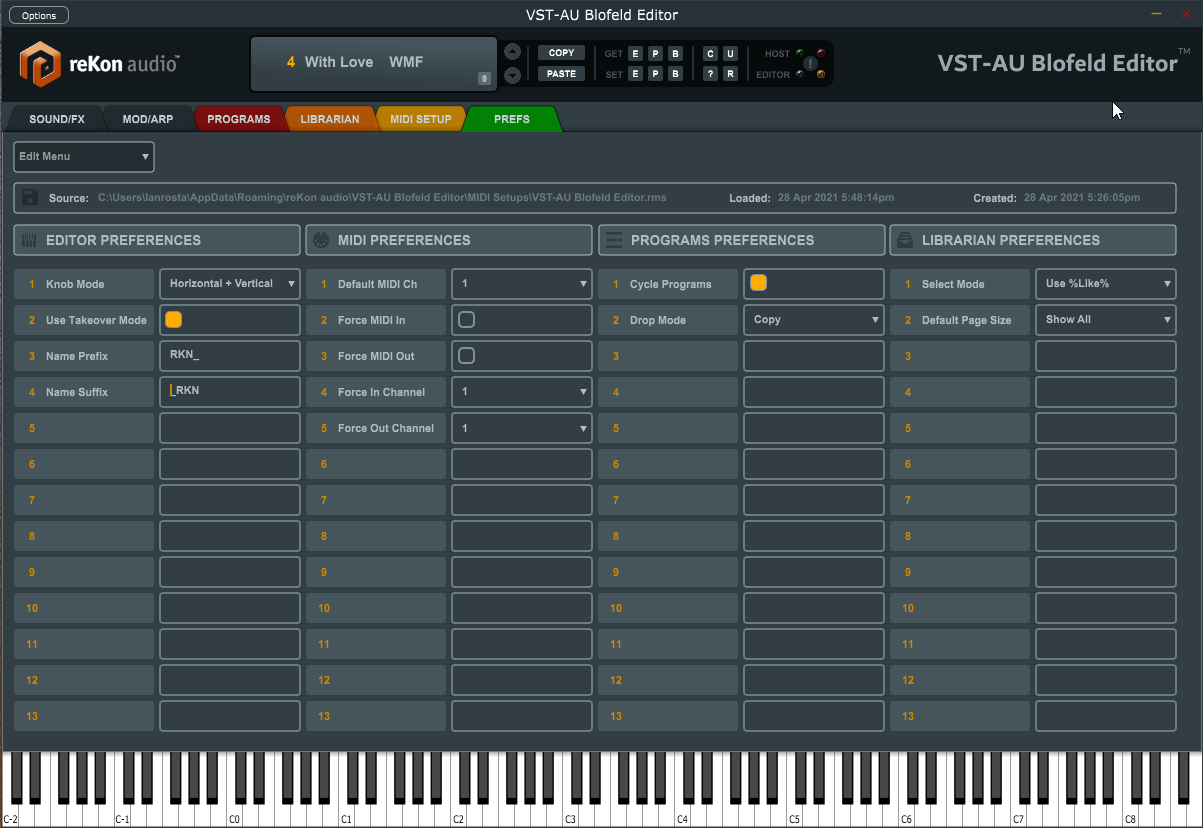Open the Select Mode dropdown

coord(1106,284)
